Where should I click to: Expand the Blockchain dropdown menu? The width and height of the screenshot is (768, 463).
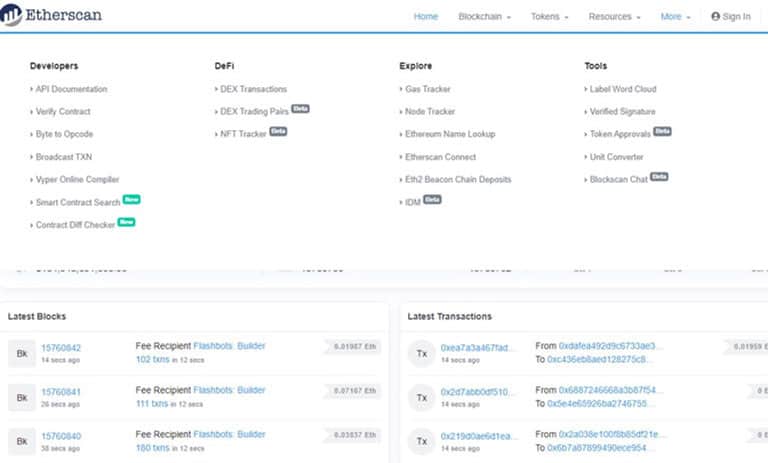pos(484,16)
